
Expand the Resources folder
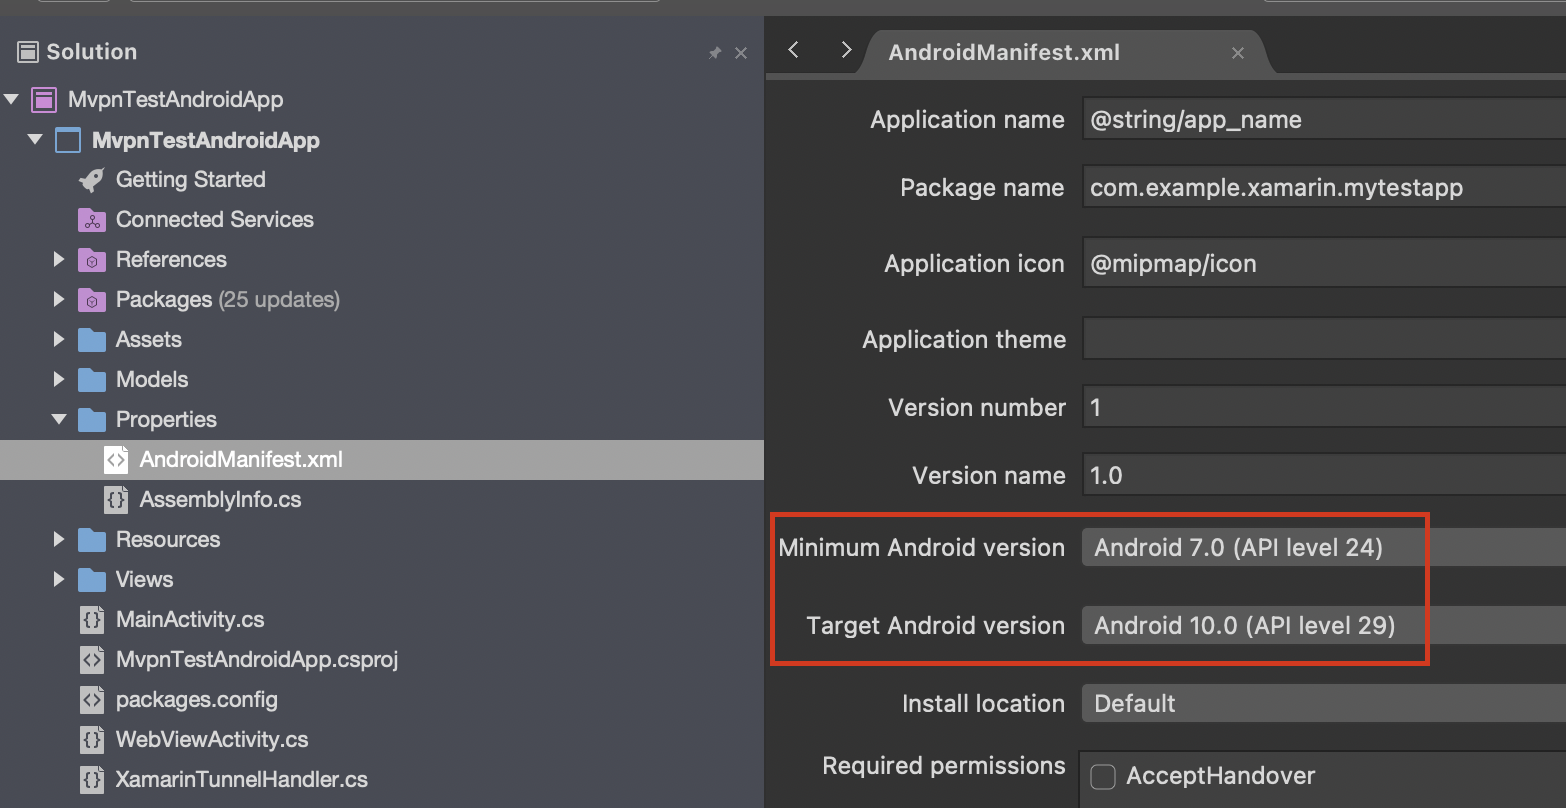59,540
